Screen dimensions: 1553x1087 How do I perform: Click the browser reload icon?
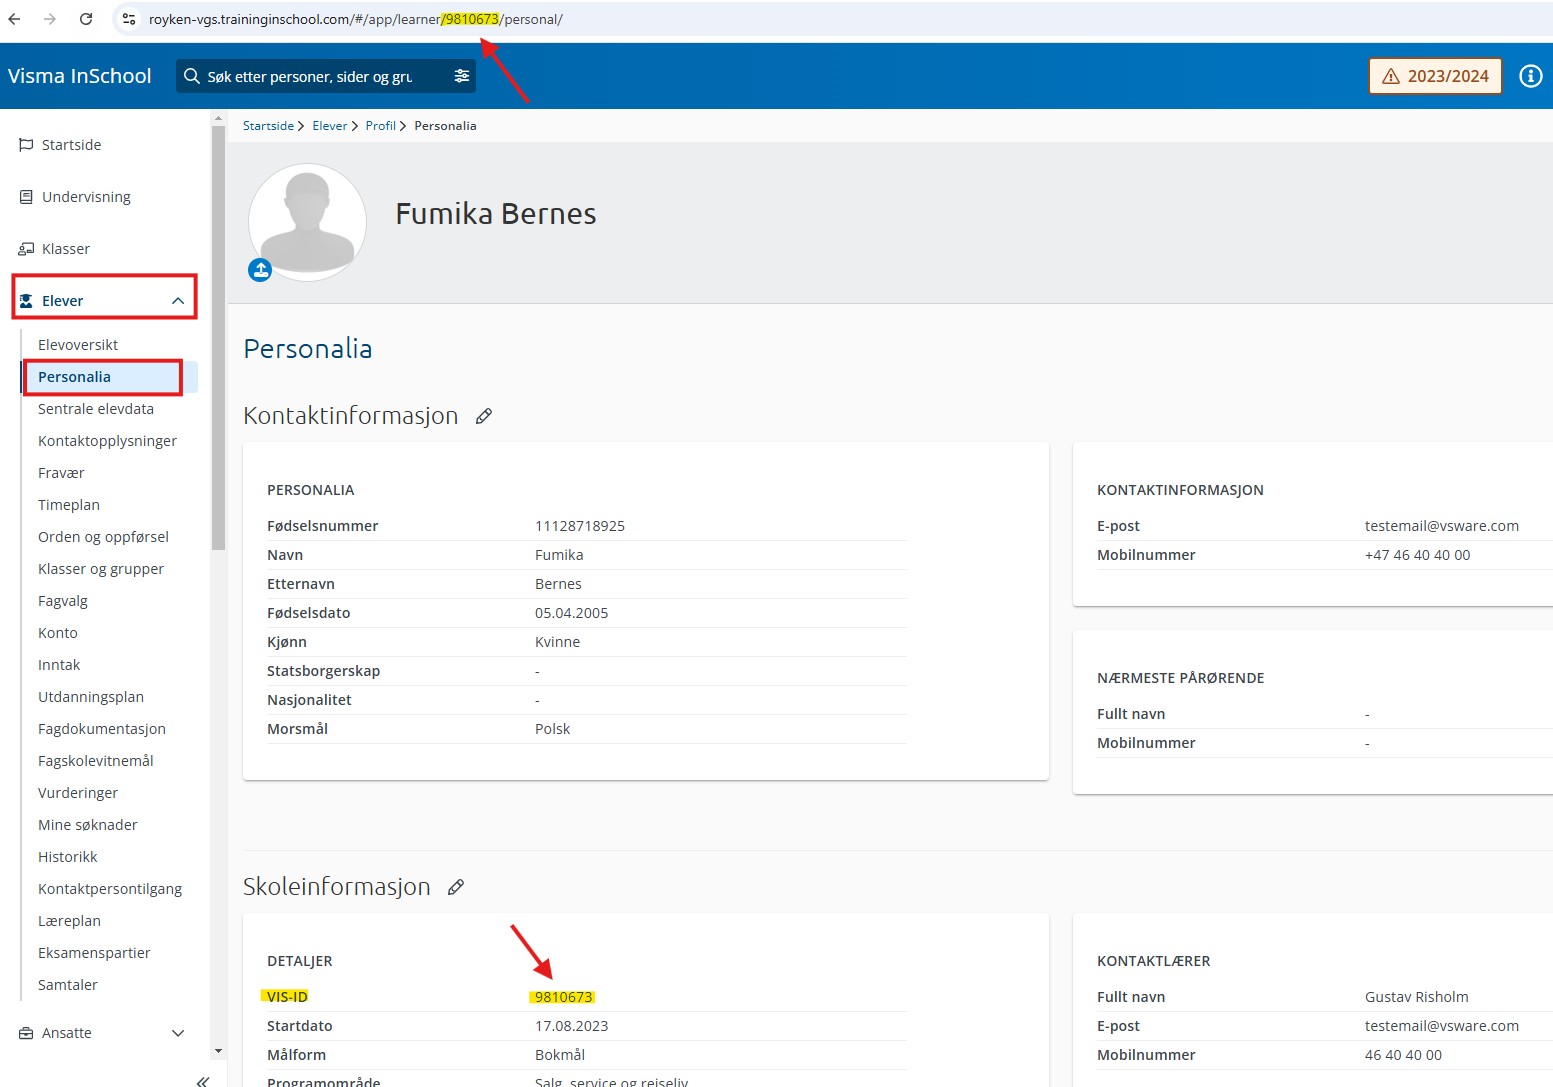click(86, 19)
